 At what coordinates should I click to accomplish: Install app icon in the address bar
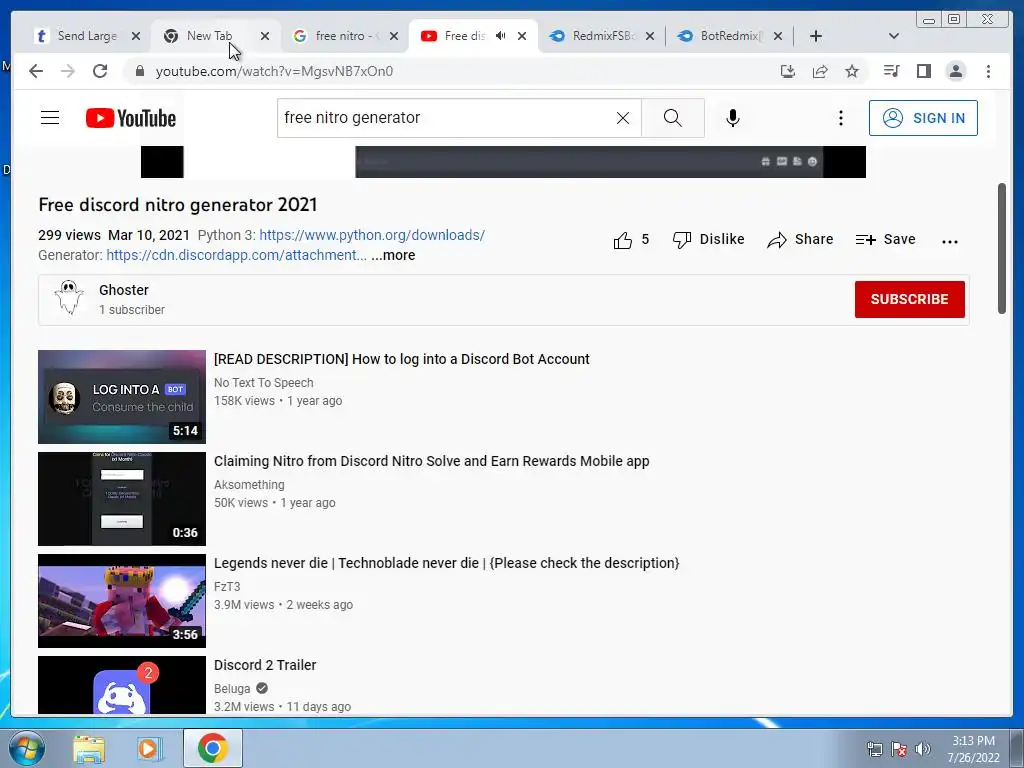pyautogui.click(x=788, y=71)
